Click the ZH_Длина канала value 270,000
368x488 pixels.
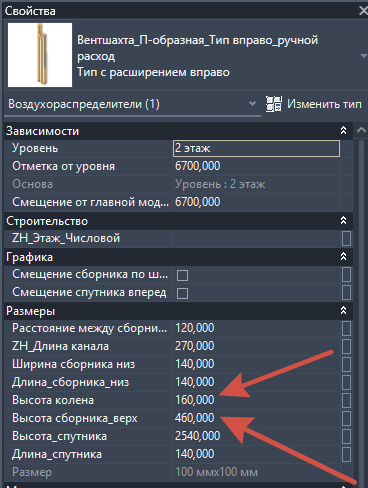pos(195,346)
